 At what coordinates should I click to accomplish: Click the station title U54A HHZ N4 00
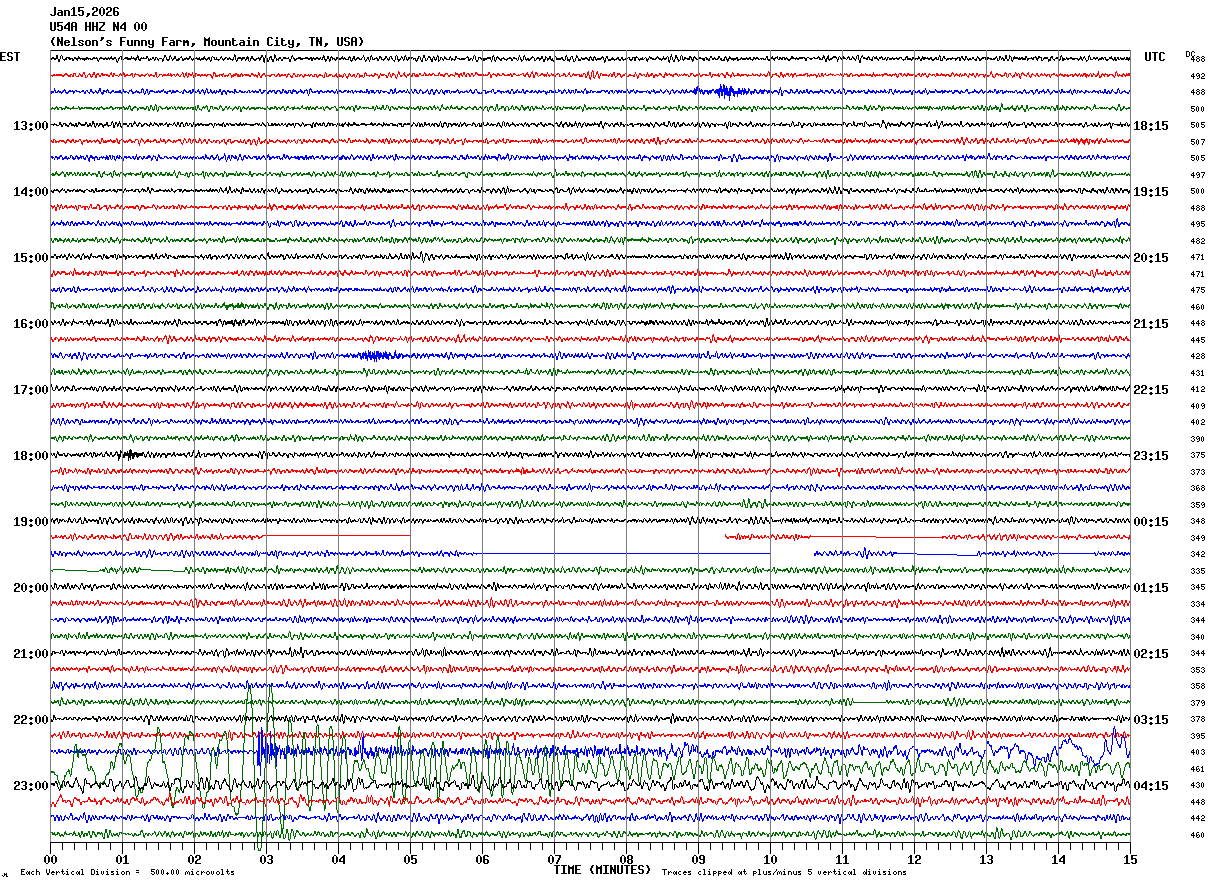pyautogui.click(x=98, y=27)
